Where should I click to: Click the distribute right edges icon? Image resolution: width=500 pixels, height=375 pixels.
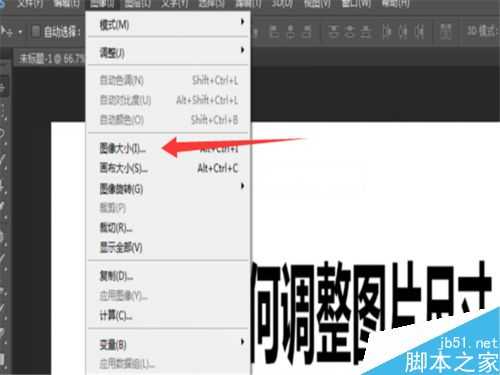(420, 32)
